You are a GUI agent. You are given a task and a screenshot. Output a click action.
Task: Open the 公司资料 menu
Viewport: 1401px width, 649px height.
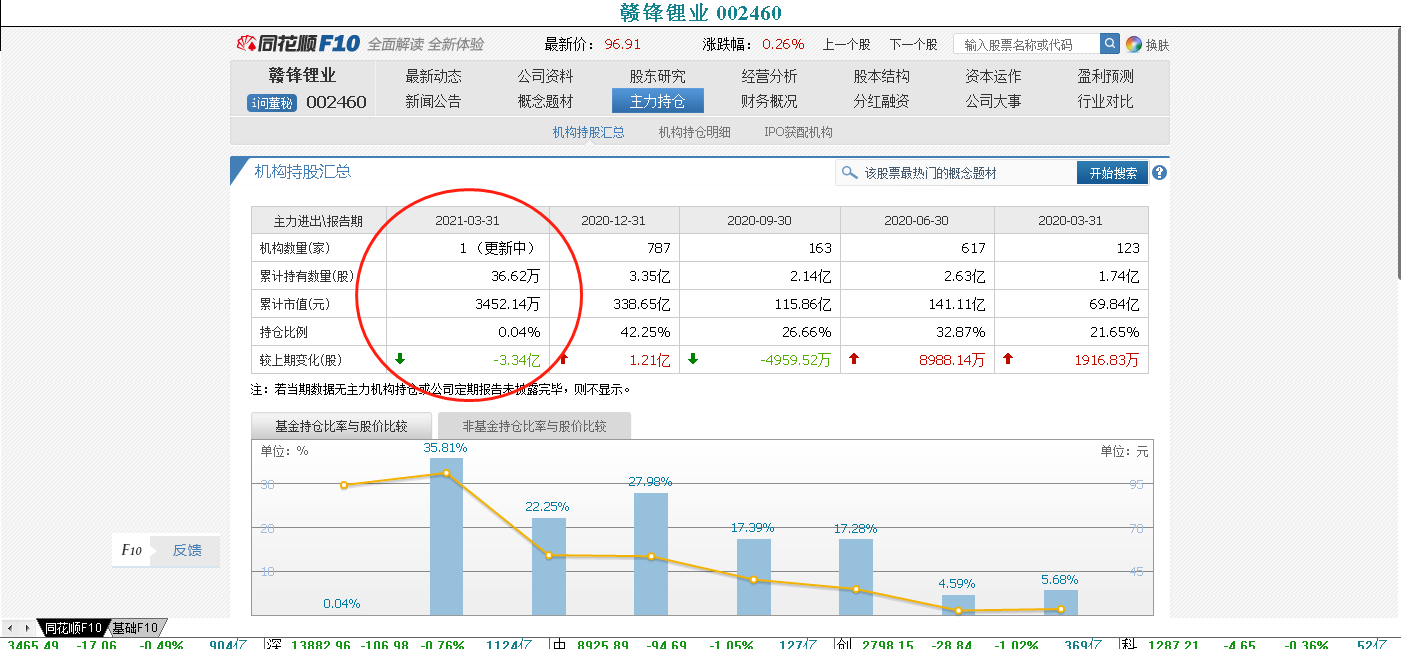click(545, 76)
